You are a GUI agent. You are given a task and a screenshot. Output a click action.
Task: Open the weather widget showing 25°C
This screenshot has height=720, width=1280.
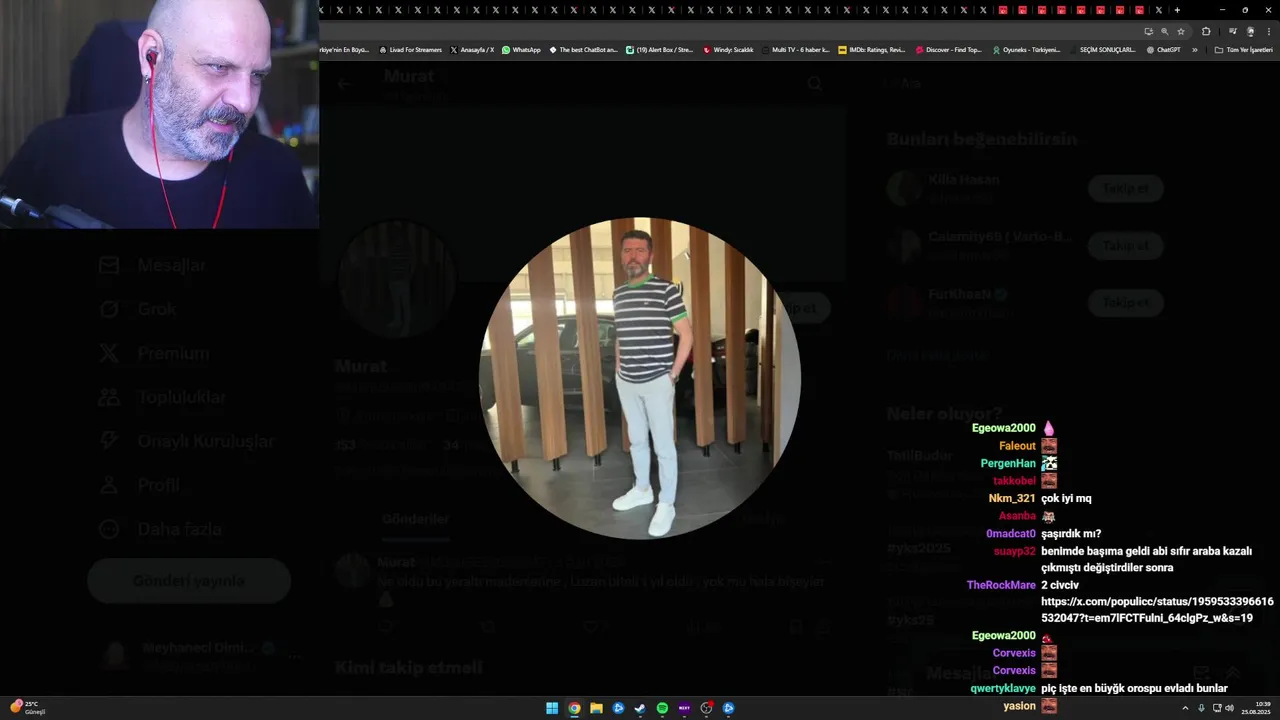pos(28,708)
